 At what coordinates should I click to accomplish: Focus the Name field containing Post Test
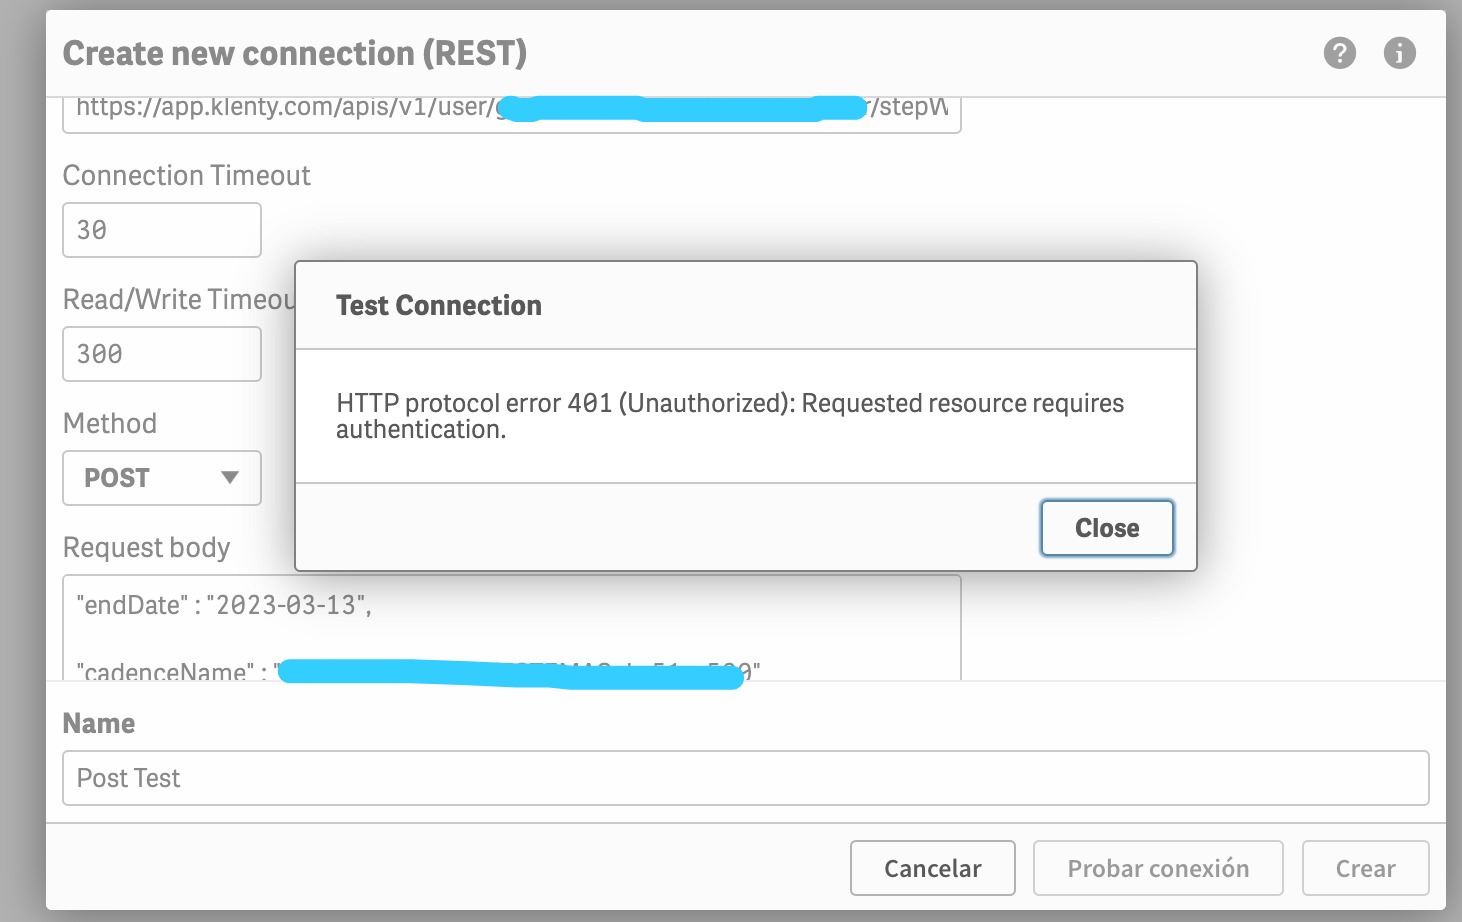(x=745, y=778)
